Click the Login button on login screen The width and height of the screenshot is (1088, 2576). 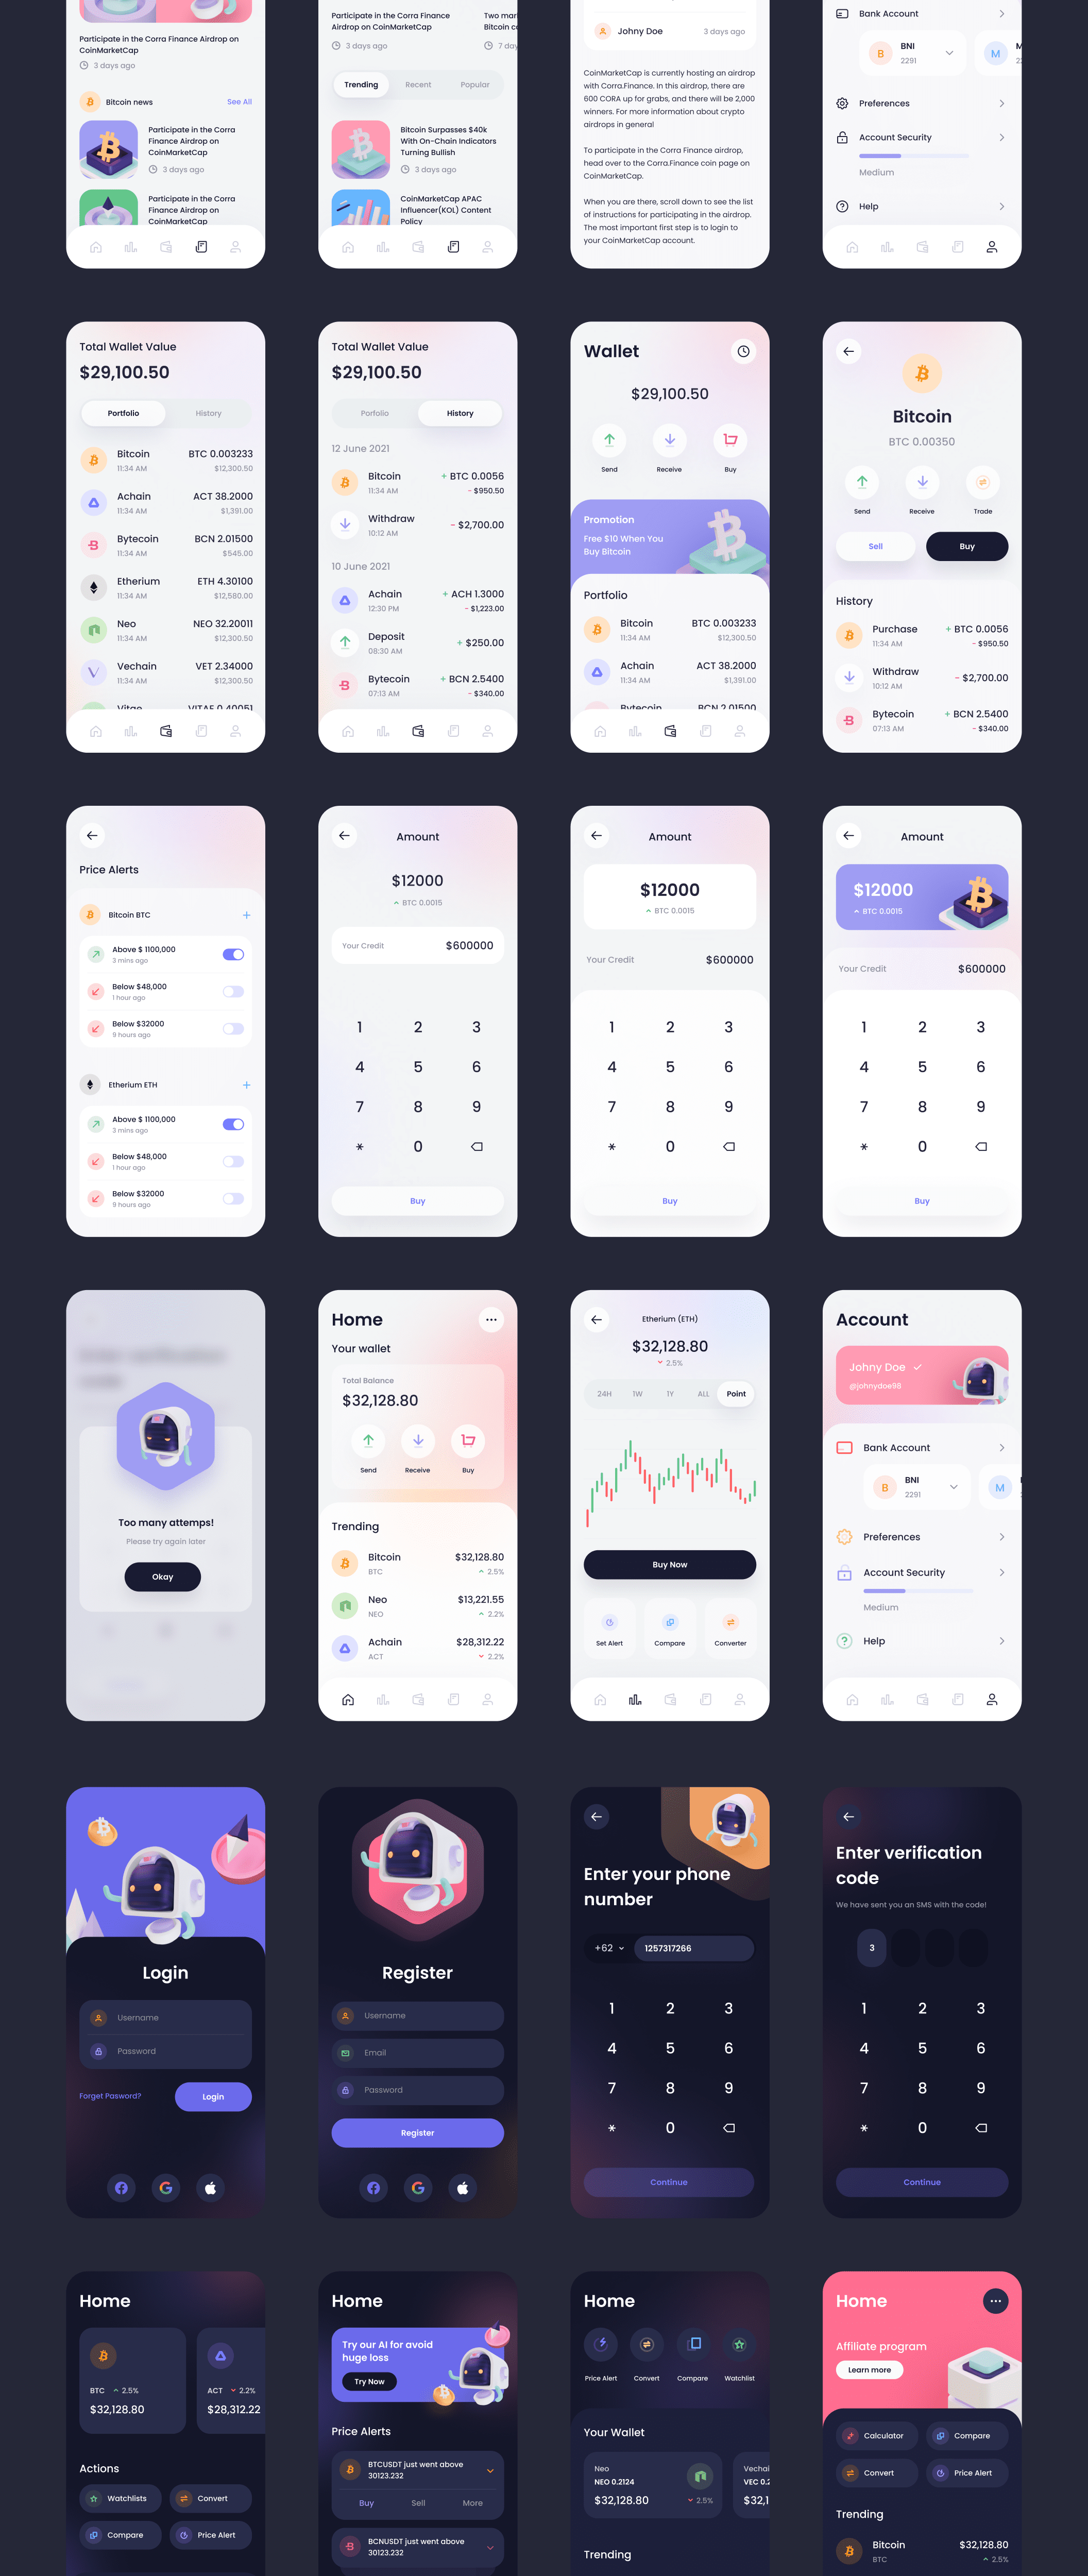(x=215, y=2095)
